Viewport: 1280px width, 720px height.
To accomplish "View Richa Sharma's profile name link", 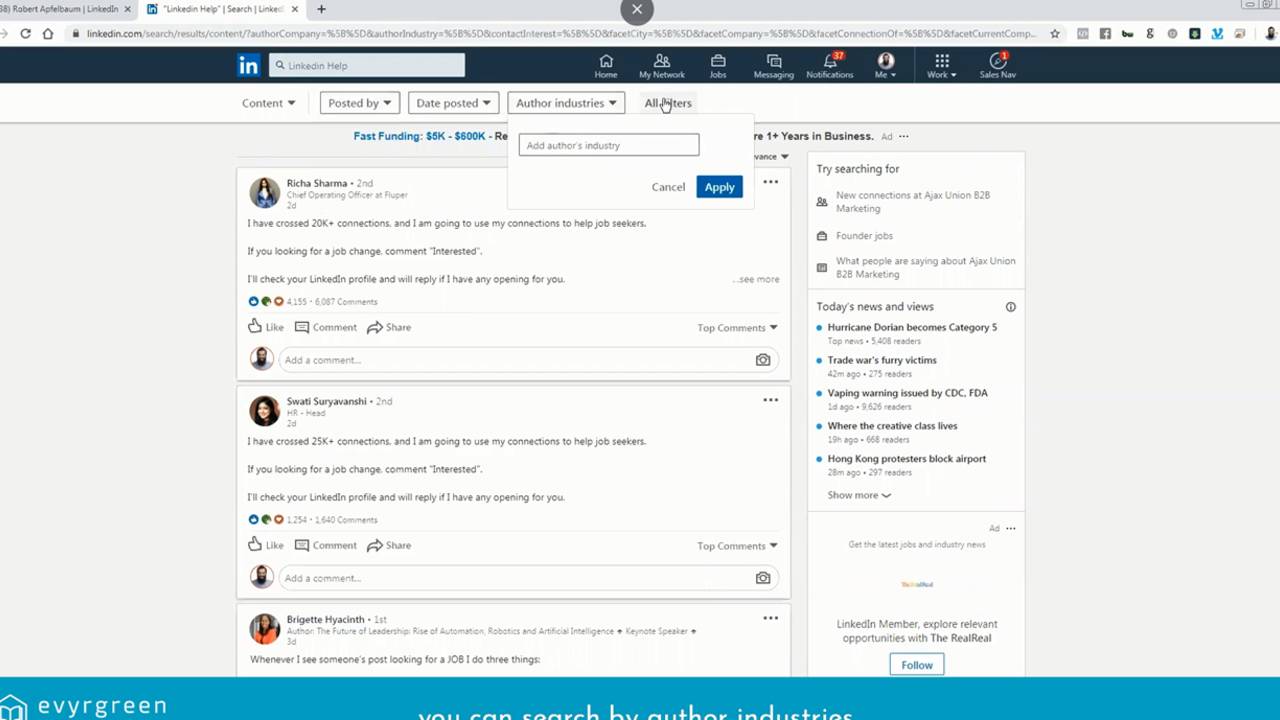I will [x=317, y=183].
